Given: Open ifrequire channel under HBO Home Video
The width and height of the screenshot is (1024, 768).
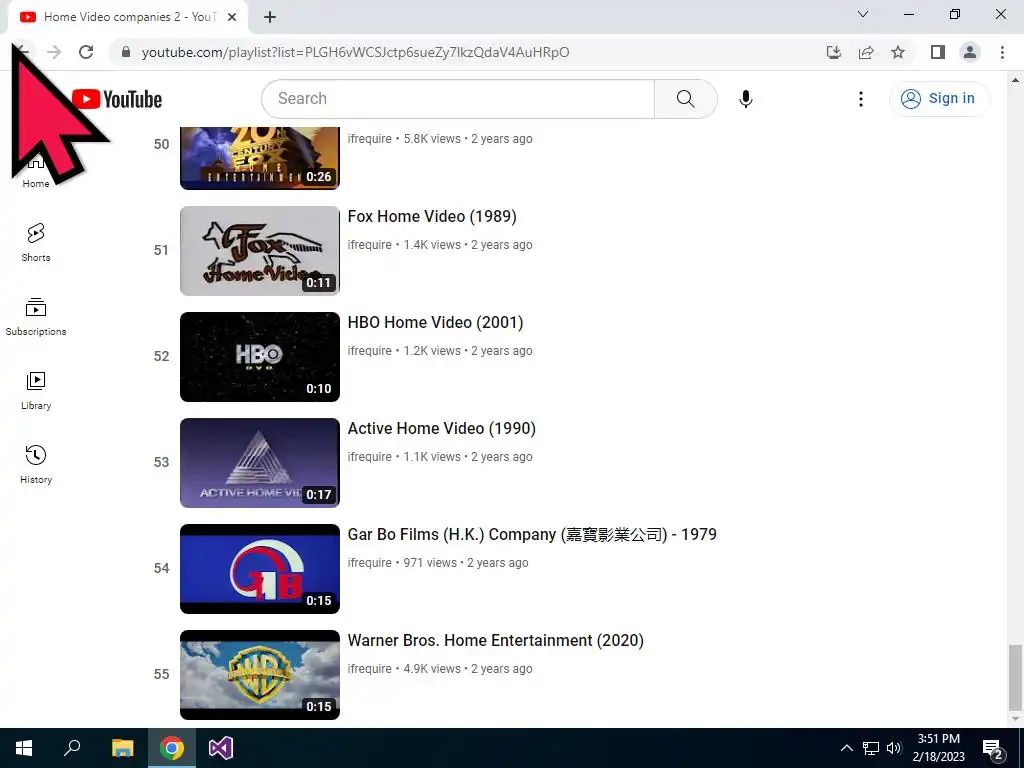Looking at the screenshot, I should coord(369,351).
